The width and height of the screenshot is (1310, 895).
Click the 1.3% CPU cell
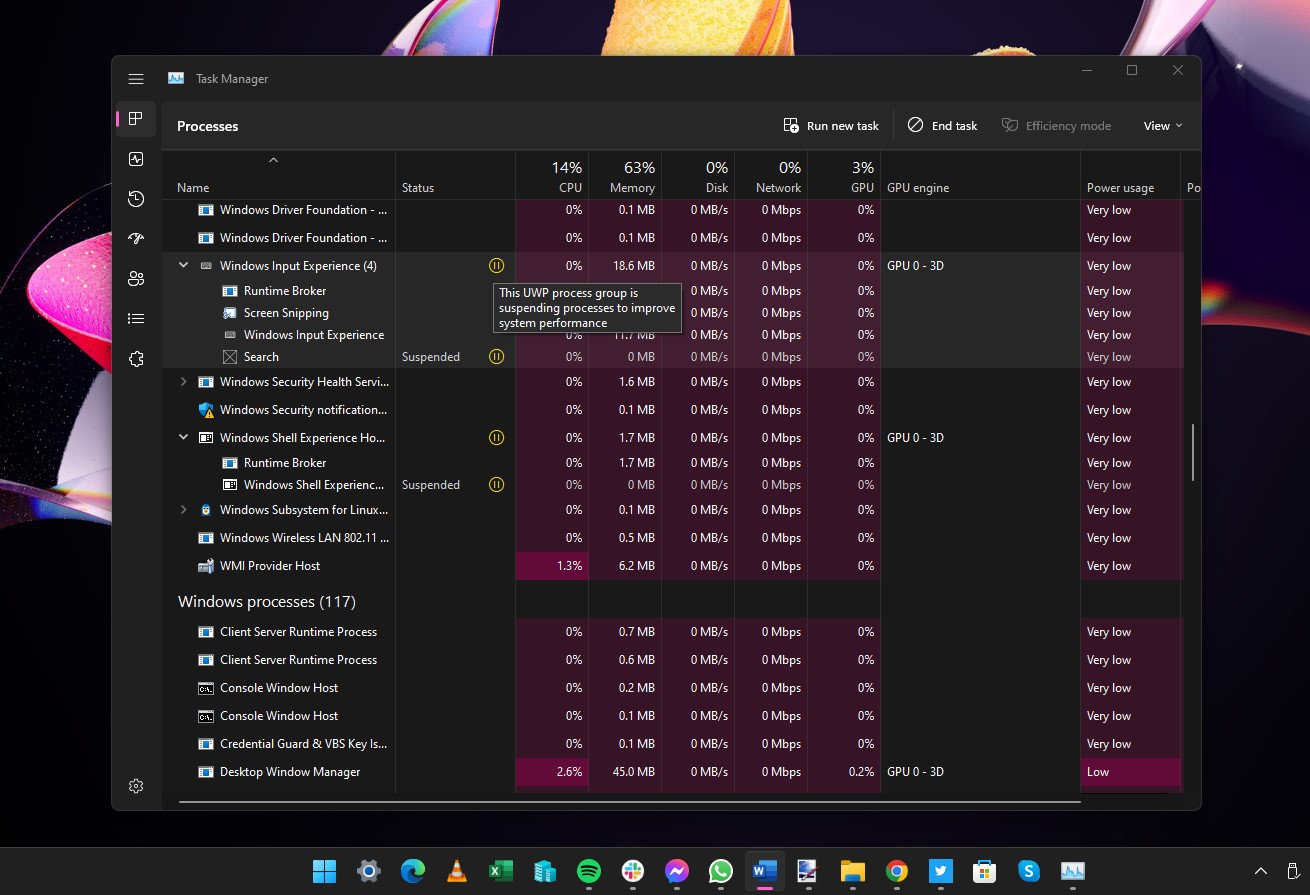pos(552,566)
